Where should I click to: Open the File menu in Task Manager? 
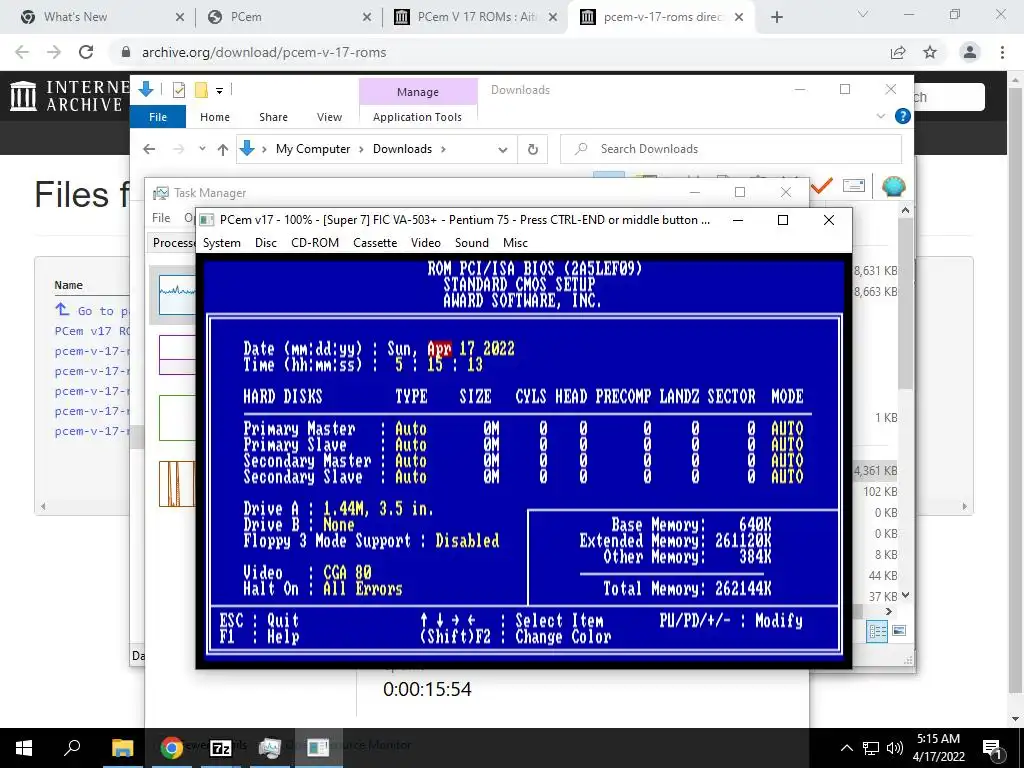coord(161,217)
